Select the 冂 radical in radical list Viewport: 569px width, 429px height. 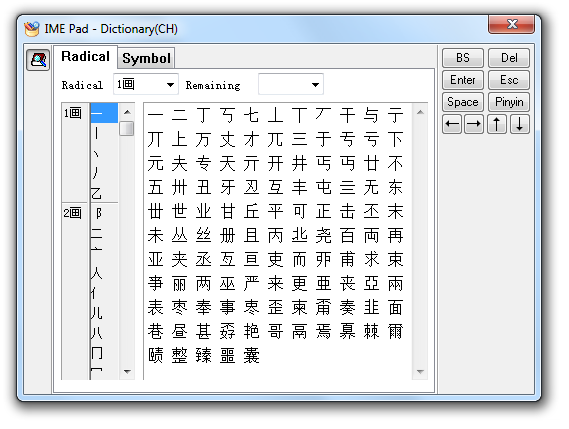coord(97,352)
